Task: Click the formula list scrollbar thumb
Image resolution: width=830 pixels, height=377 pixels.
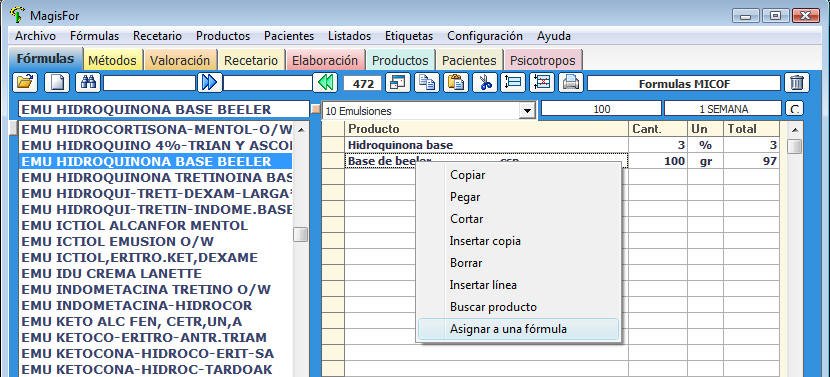Action: tap(301, 235)
